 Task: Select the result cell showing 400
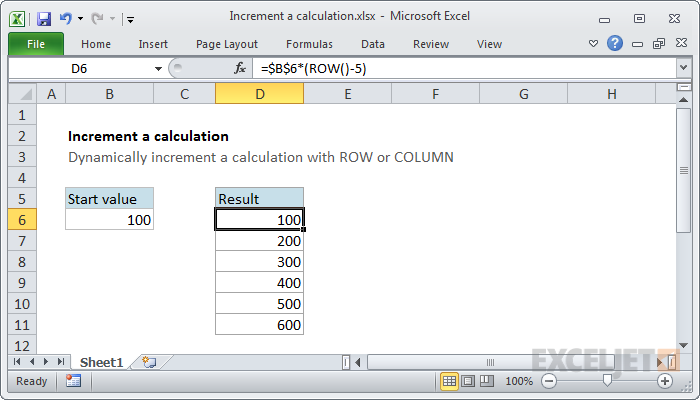[x=259, y=283]
